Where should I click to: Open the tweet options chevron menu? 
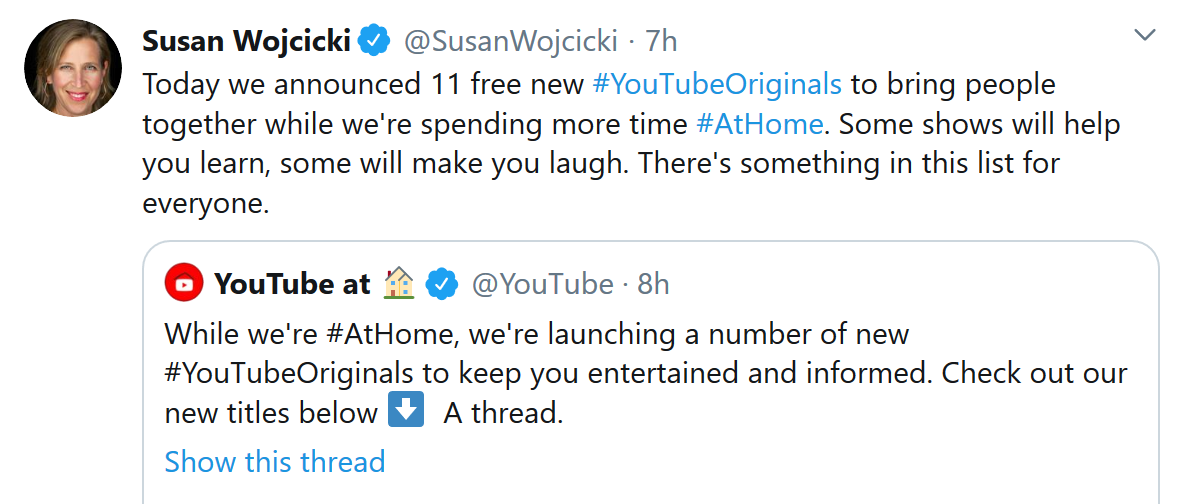pos(1145,37)
